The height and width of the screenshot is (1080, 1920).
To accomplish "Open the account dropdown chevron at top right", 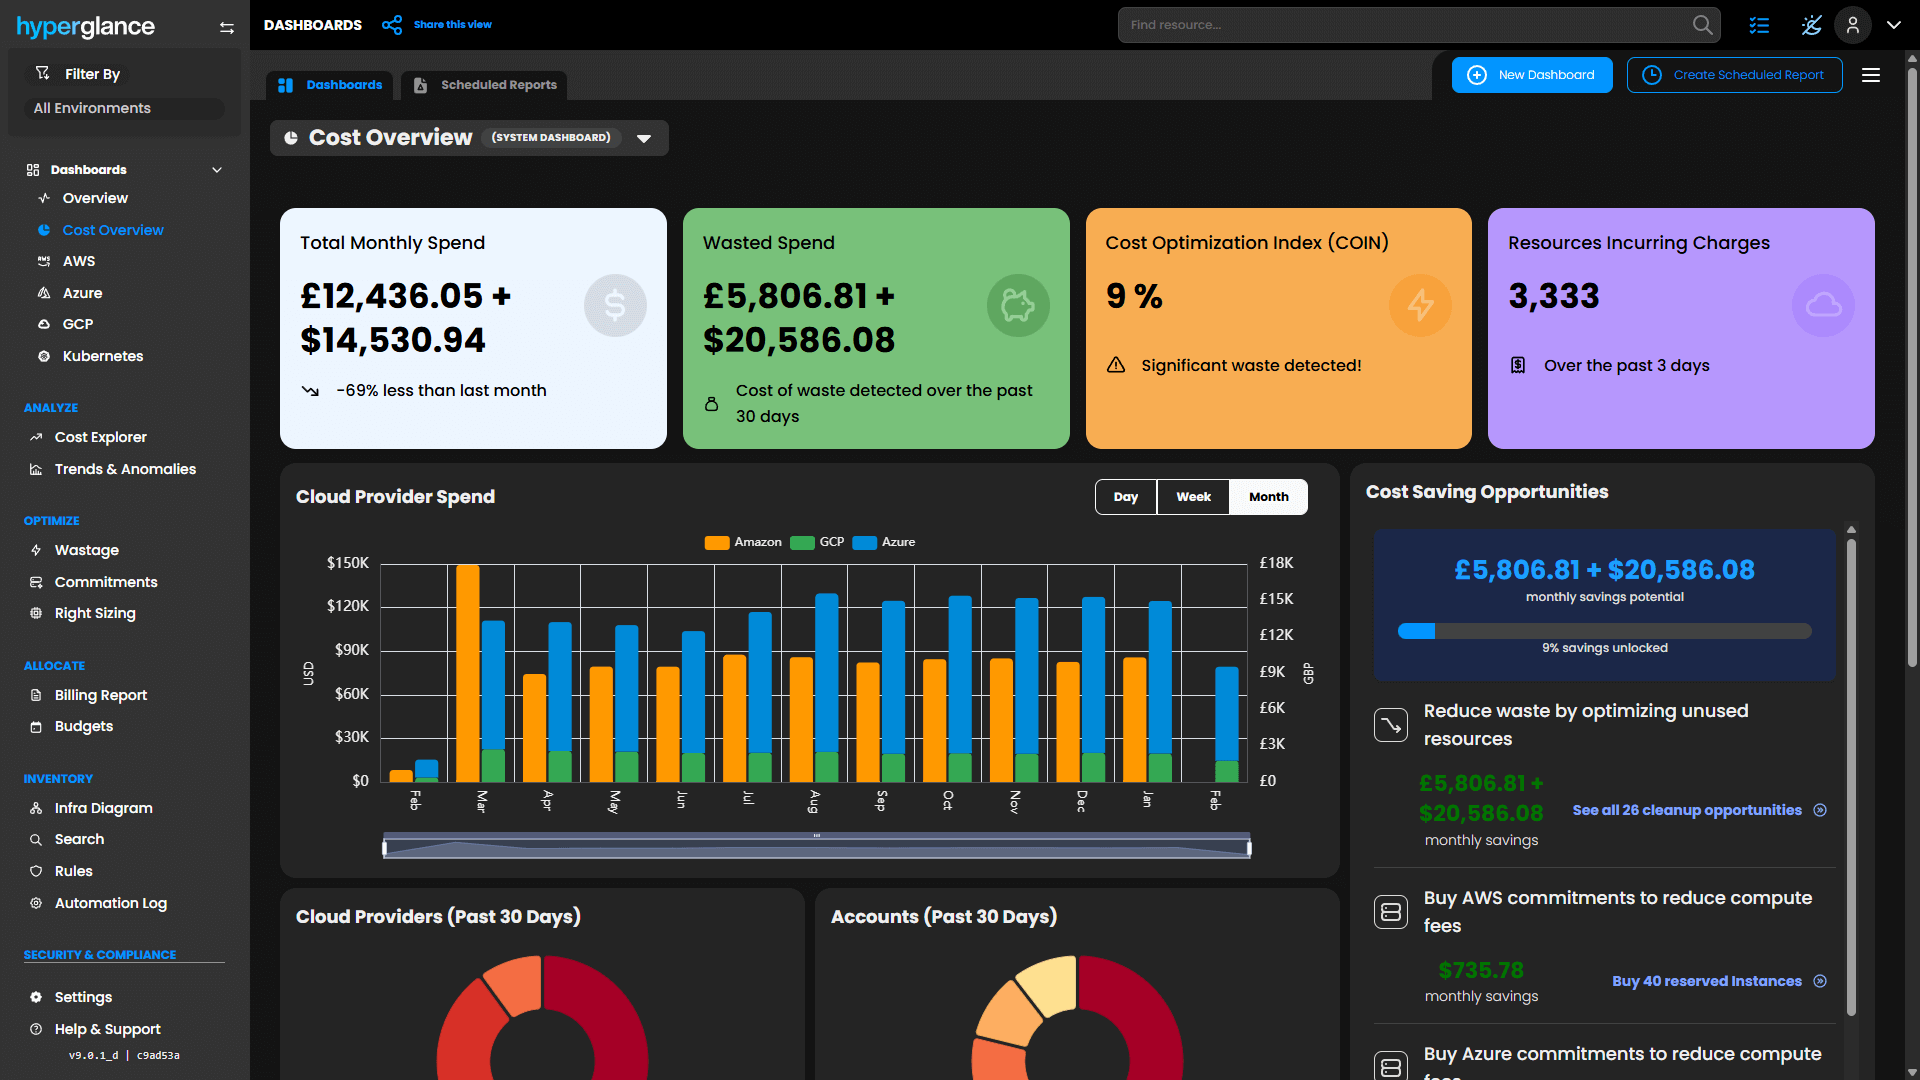I will 1894,25.
